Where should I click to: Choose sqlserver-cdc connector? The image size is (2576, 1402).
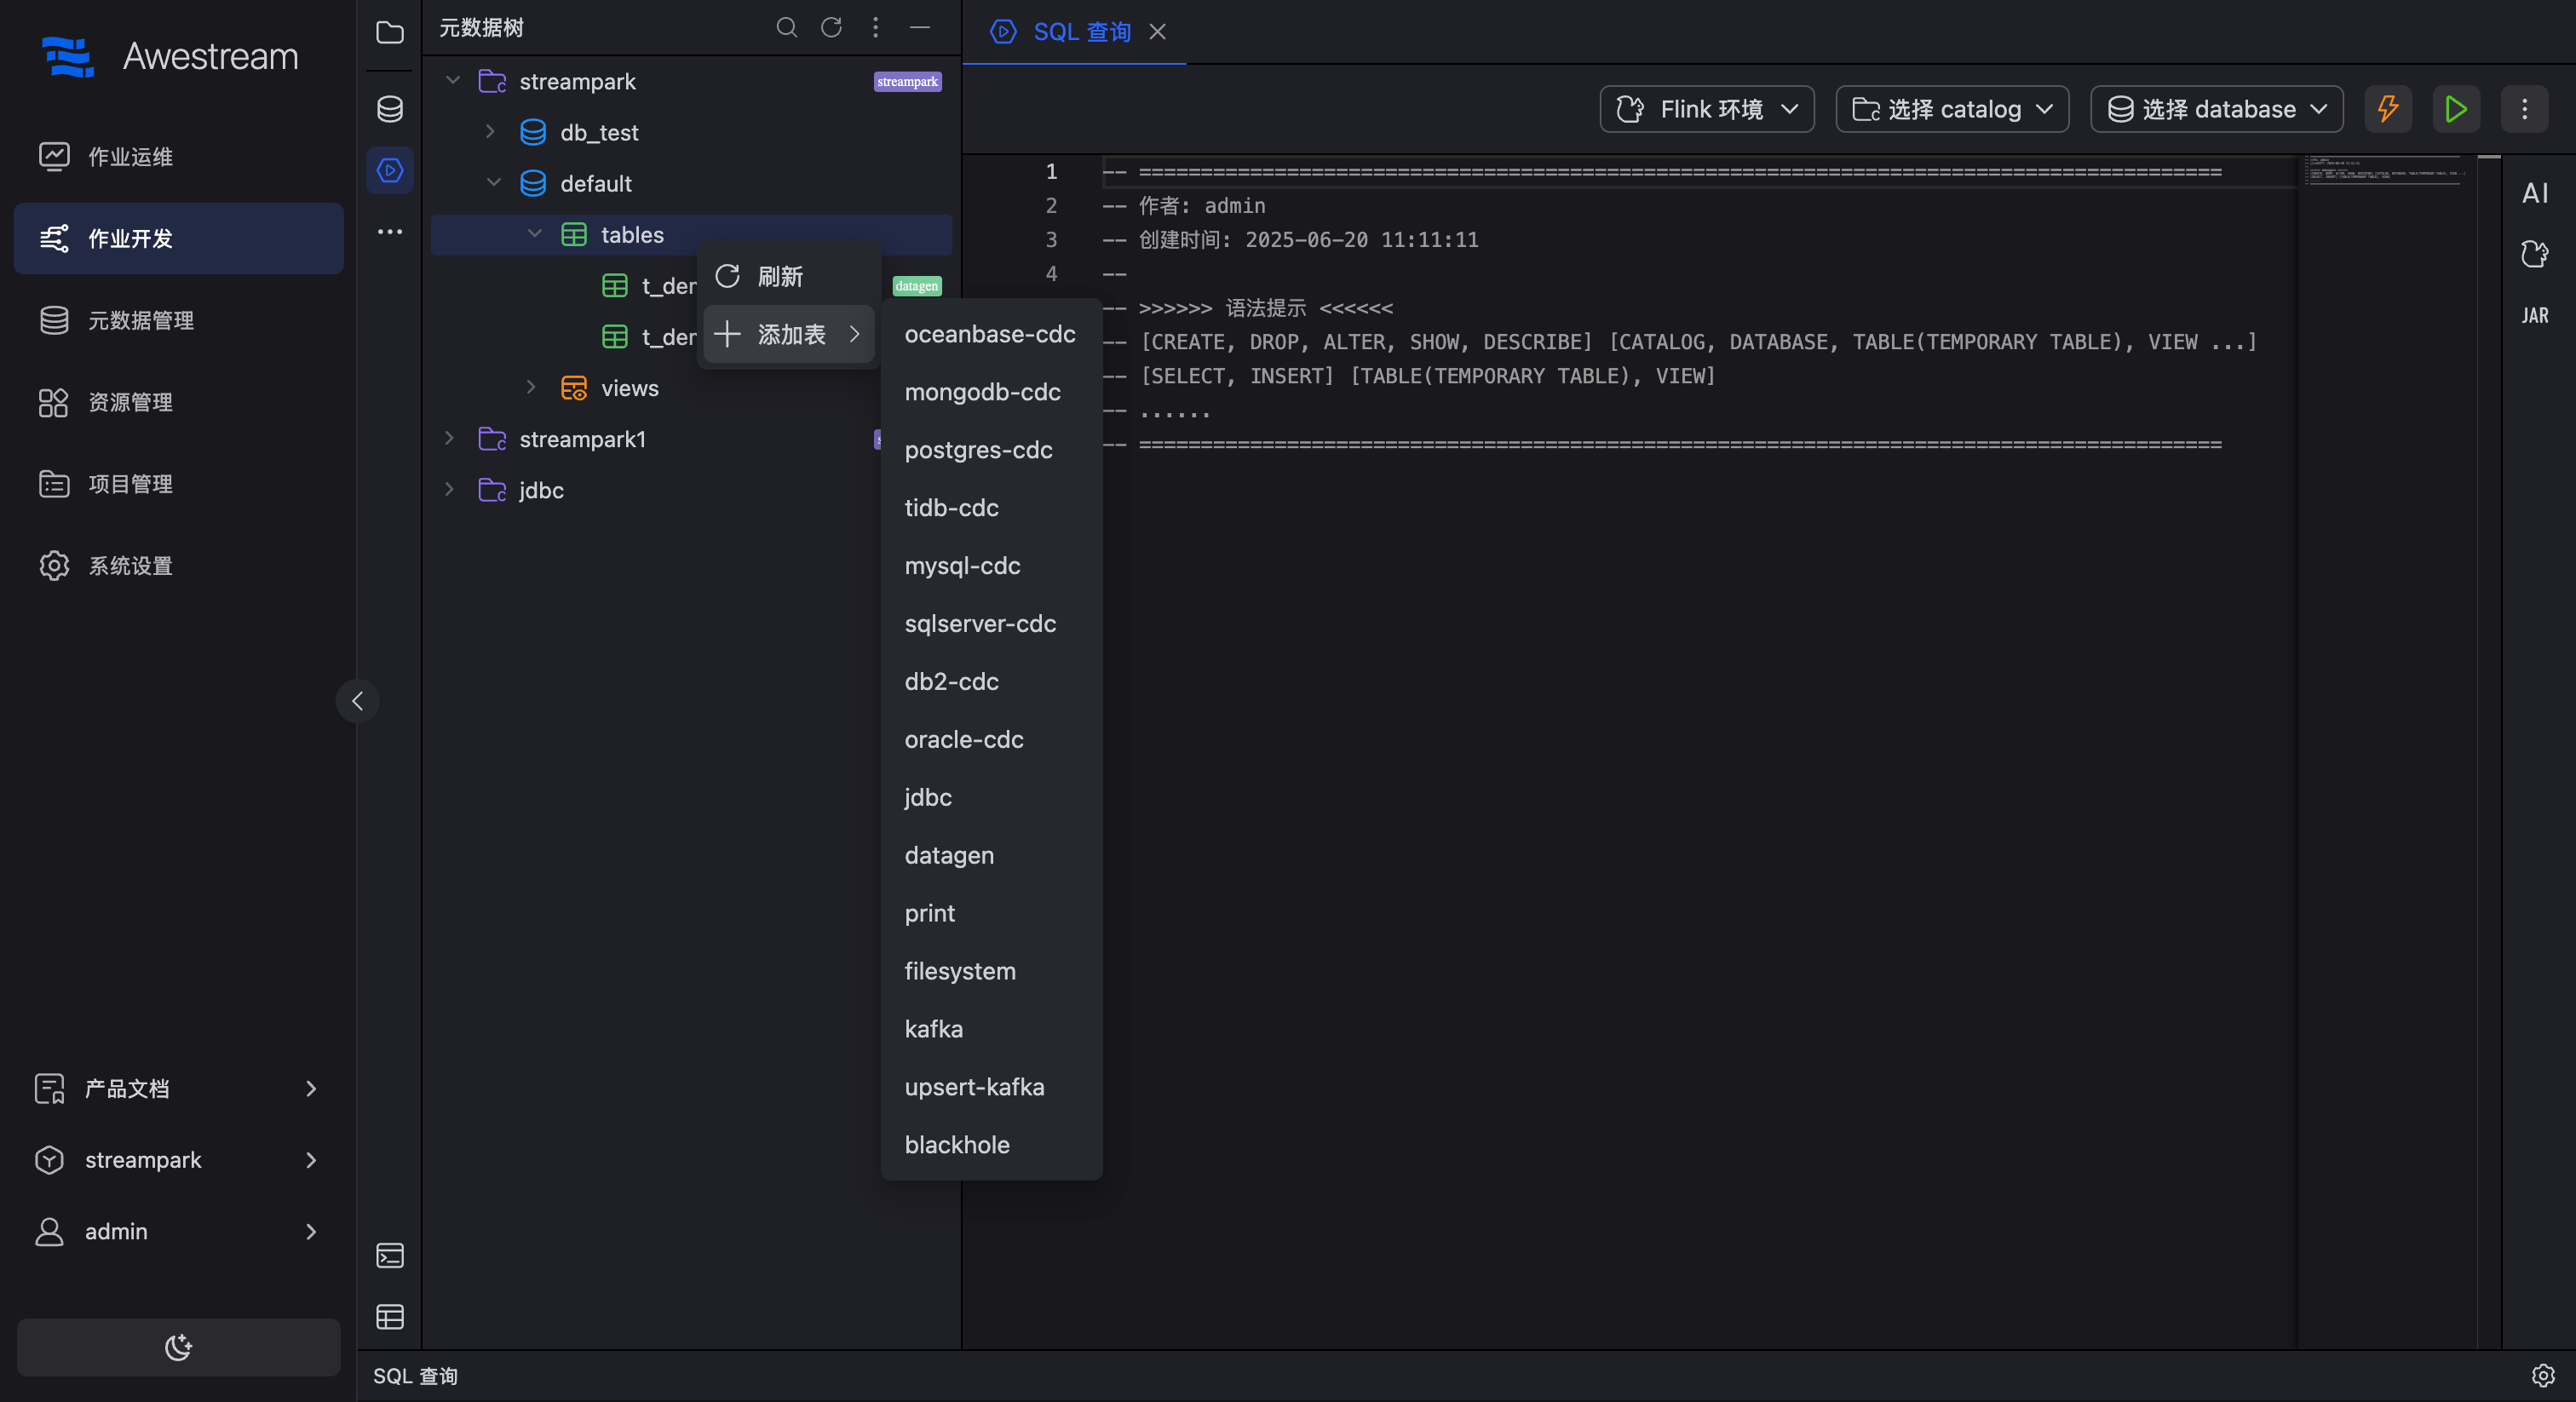[x=991, y=624]
